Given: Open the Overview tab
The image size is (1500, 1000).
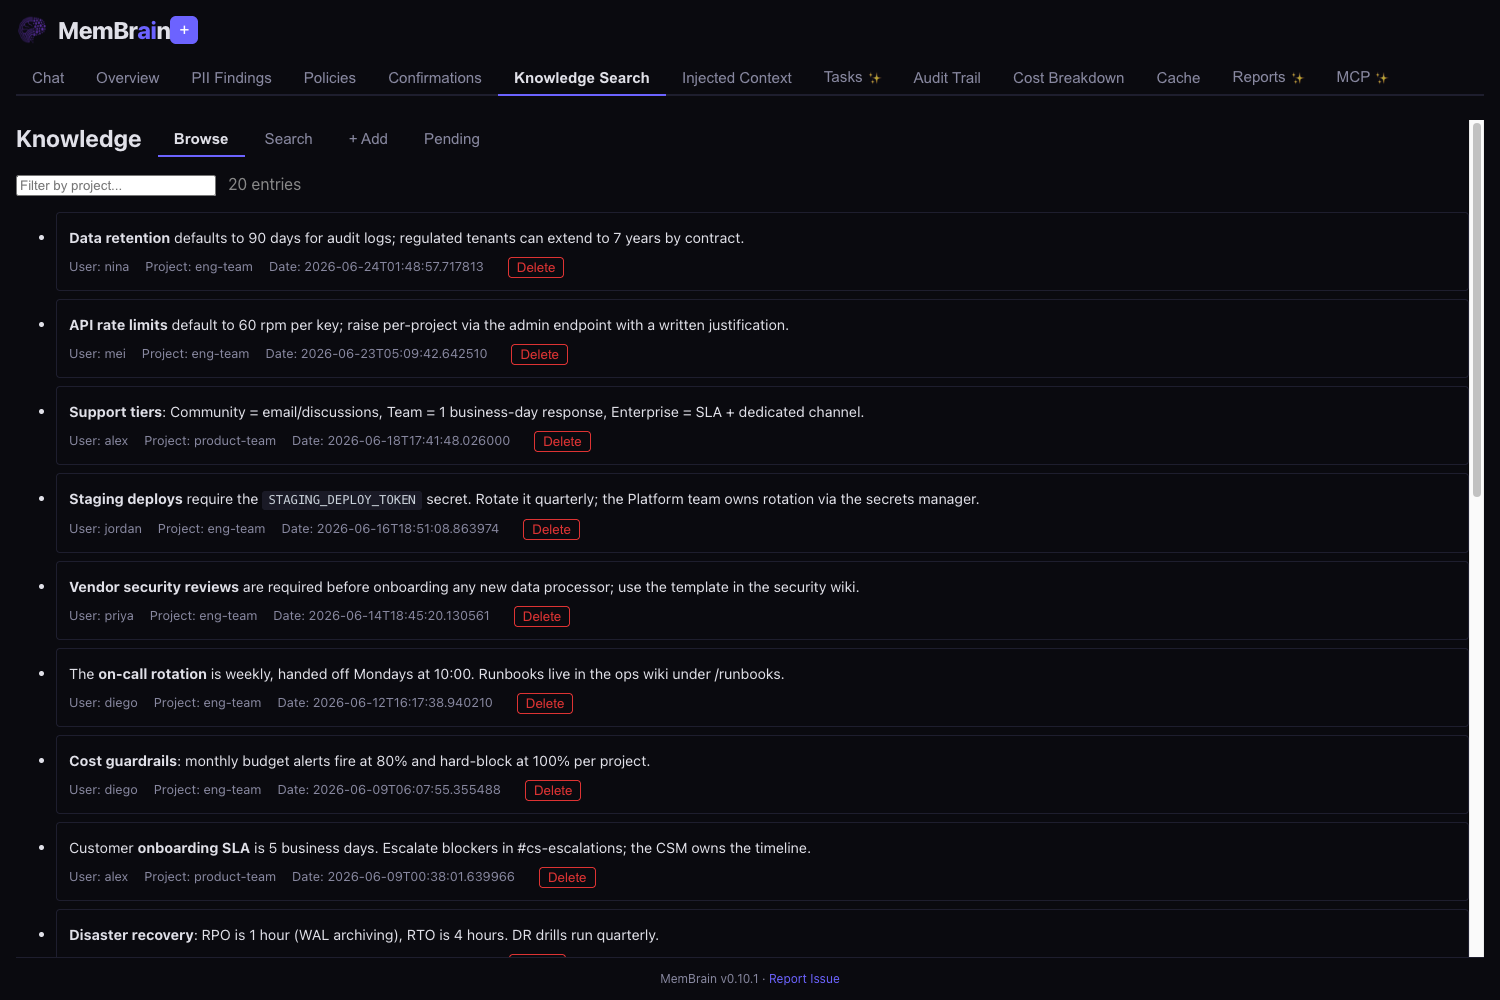Looking at the screenshot, I should click(127, 78).
